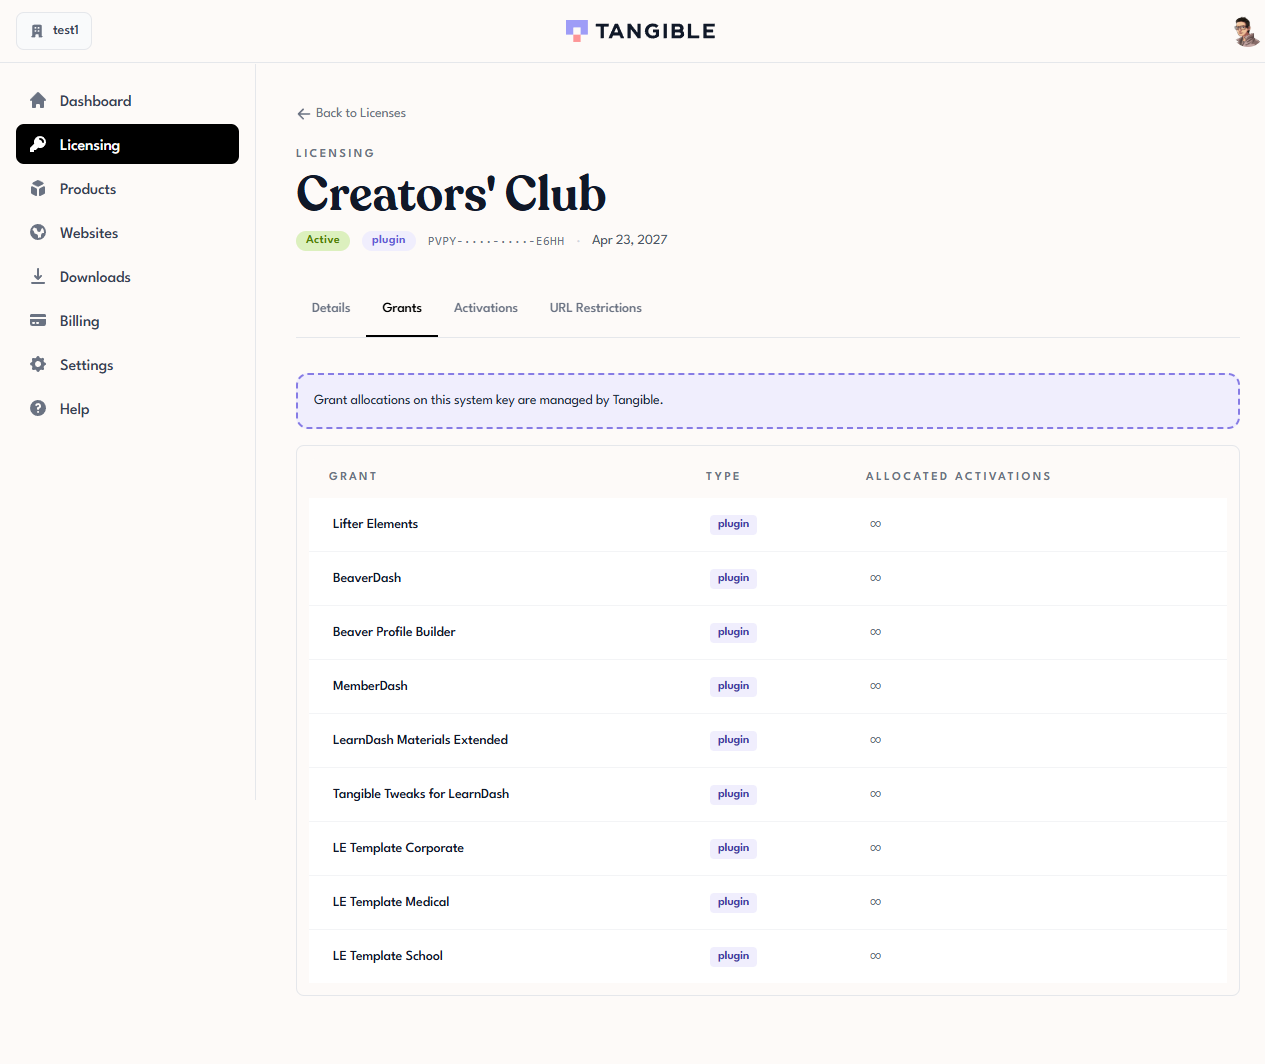Click the Settings gear icon
Viewport: 1265px width, 1064px height.
[x=38, y=364]
